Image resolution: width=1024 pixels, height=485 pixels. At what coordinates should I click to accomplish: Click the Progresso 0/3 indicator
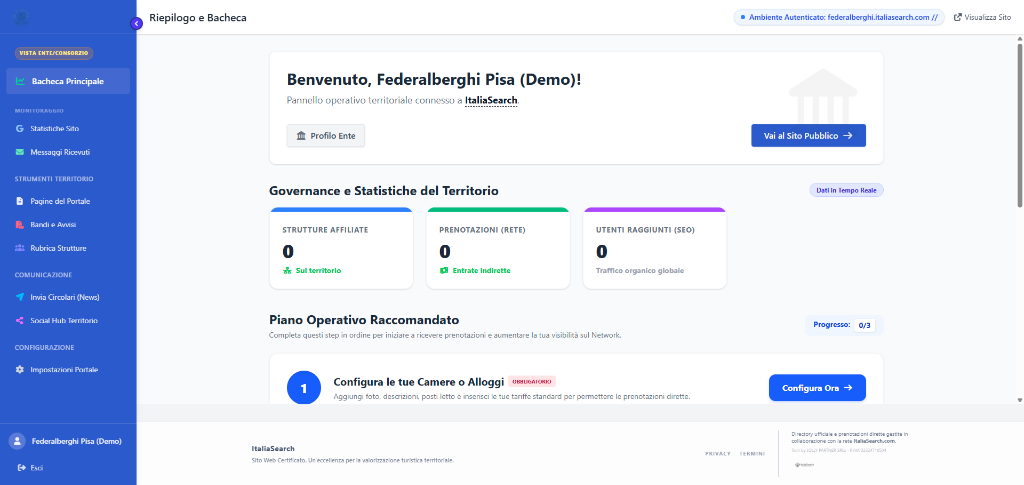(x=844, y=325)
